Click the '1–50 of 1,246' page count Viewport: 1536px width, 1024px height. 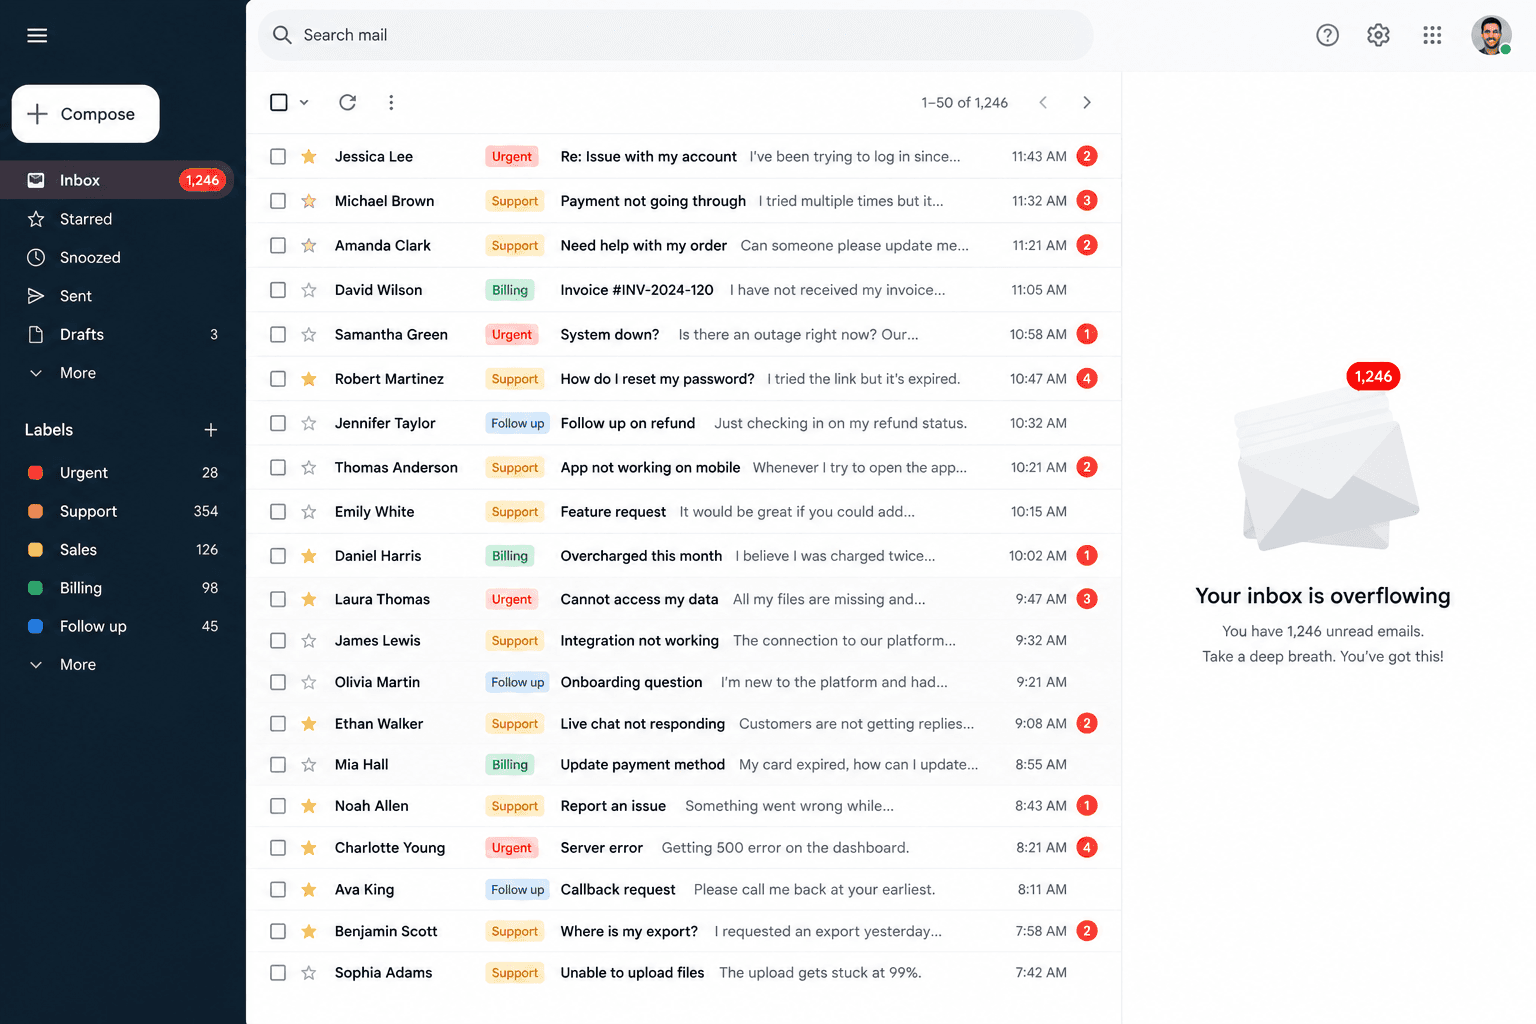[x=964, y=102]
